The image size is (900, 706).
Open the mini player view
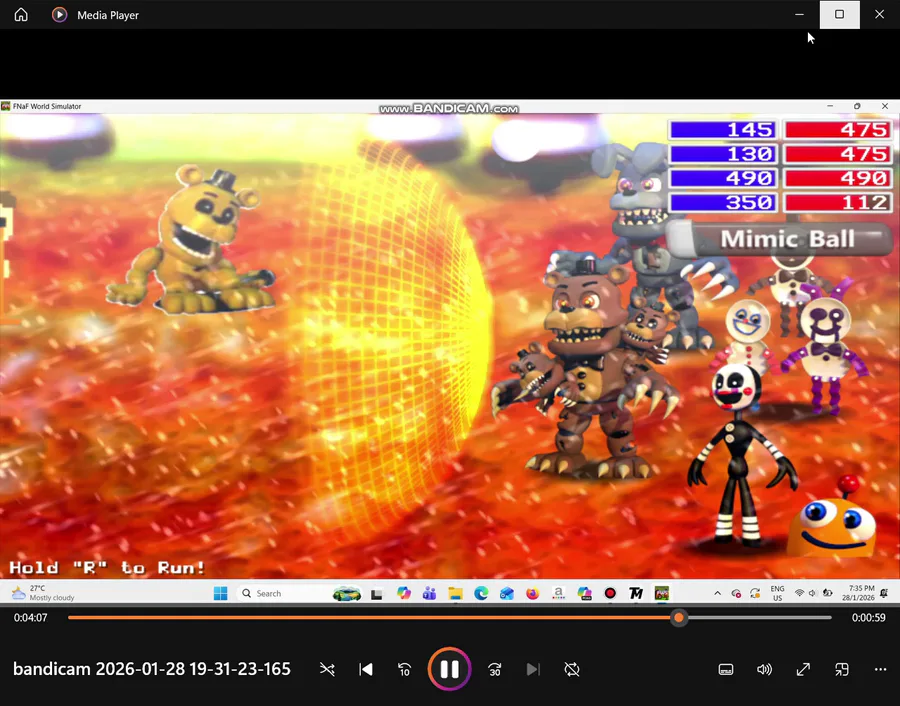[842, 669]
